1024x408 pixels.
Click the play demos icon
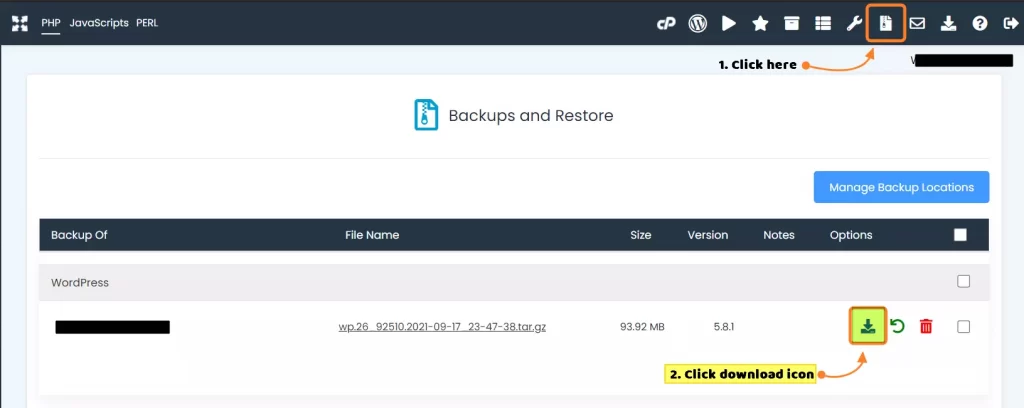point(729,24)
